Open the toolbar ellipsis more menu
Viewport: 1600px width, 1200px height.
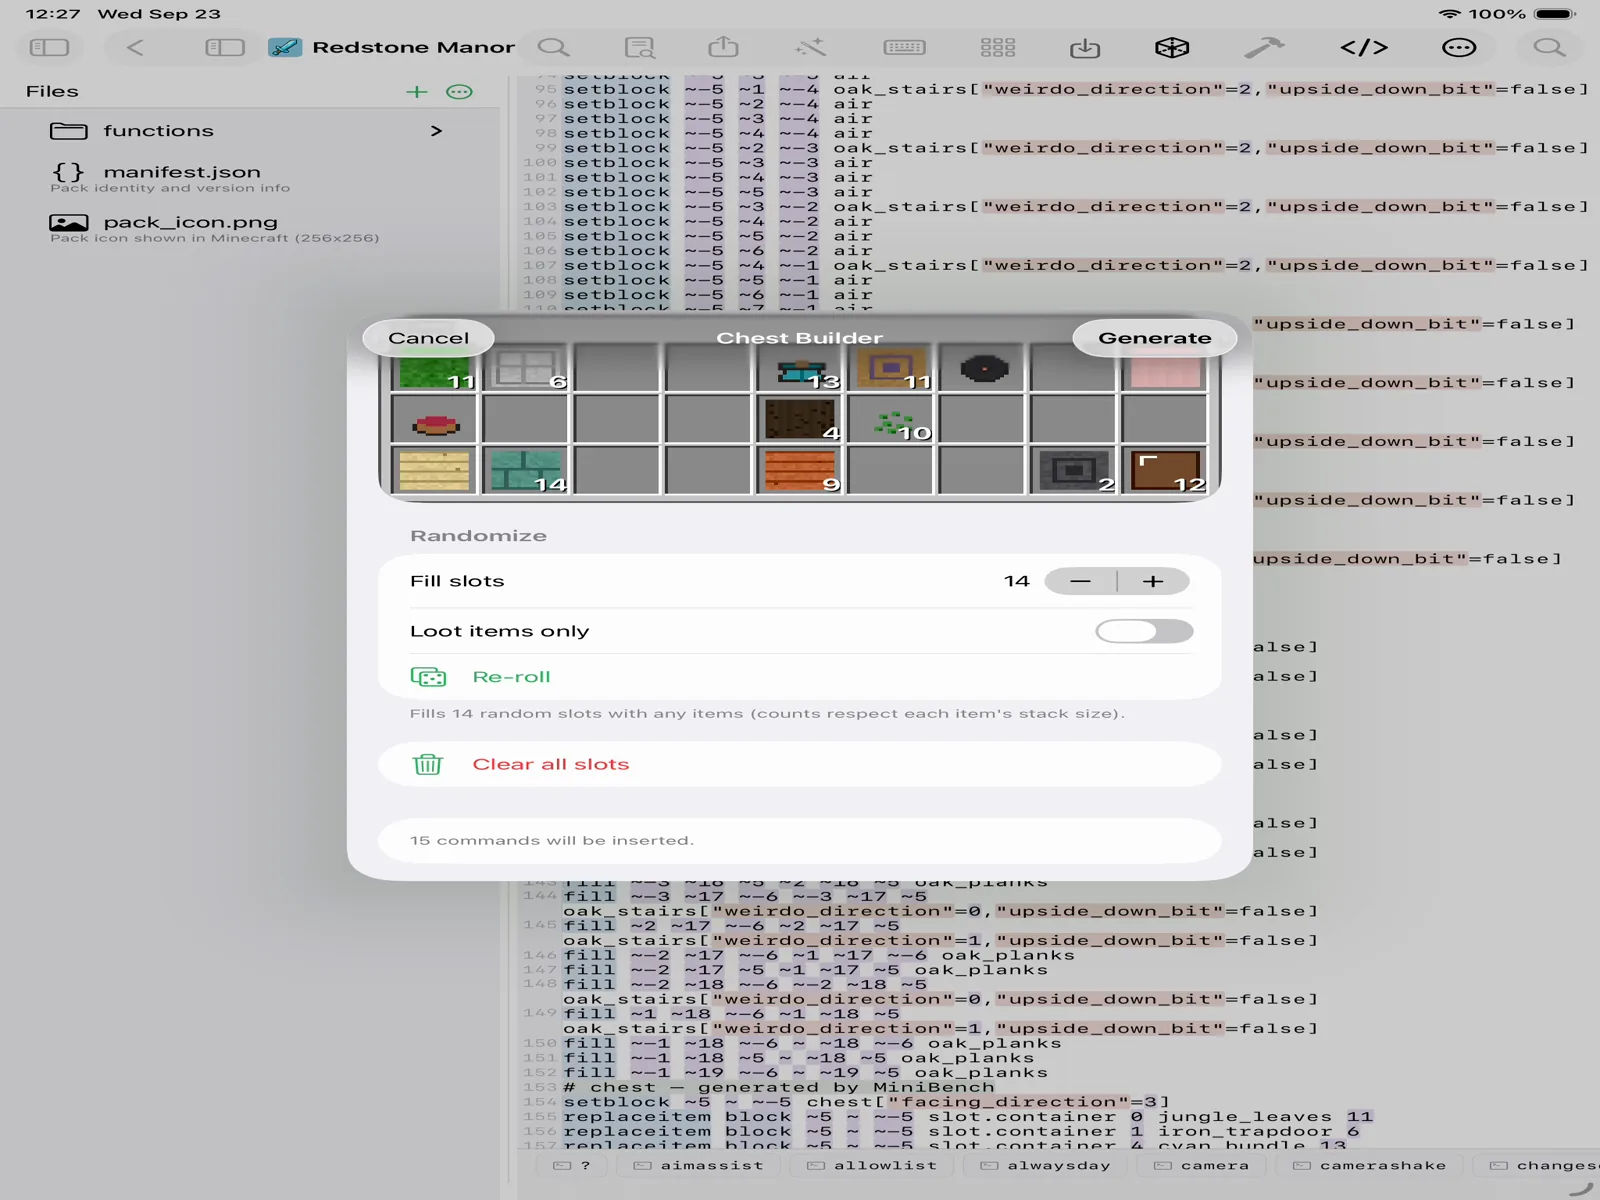(1459, 47)
